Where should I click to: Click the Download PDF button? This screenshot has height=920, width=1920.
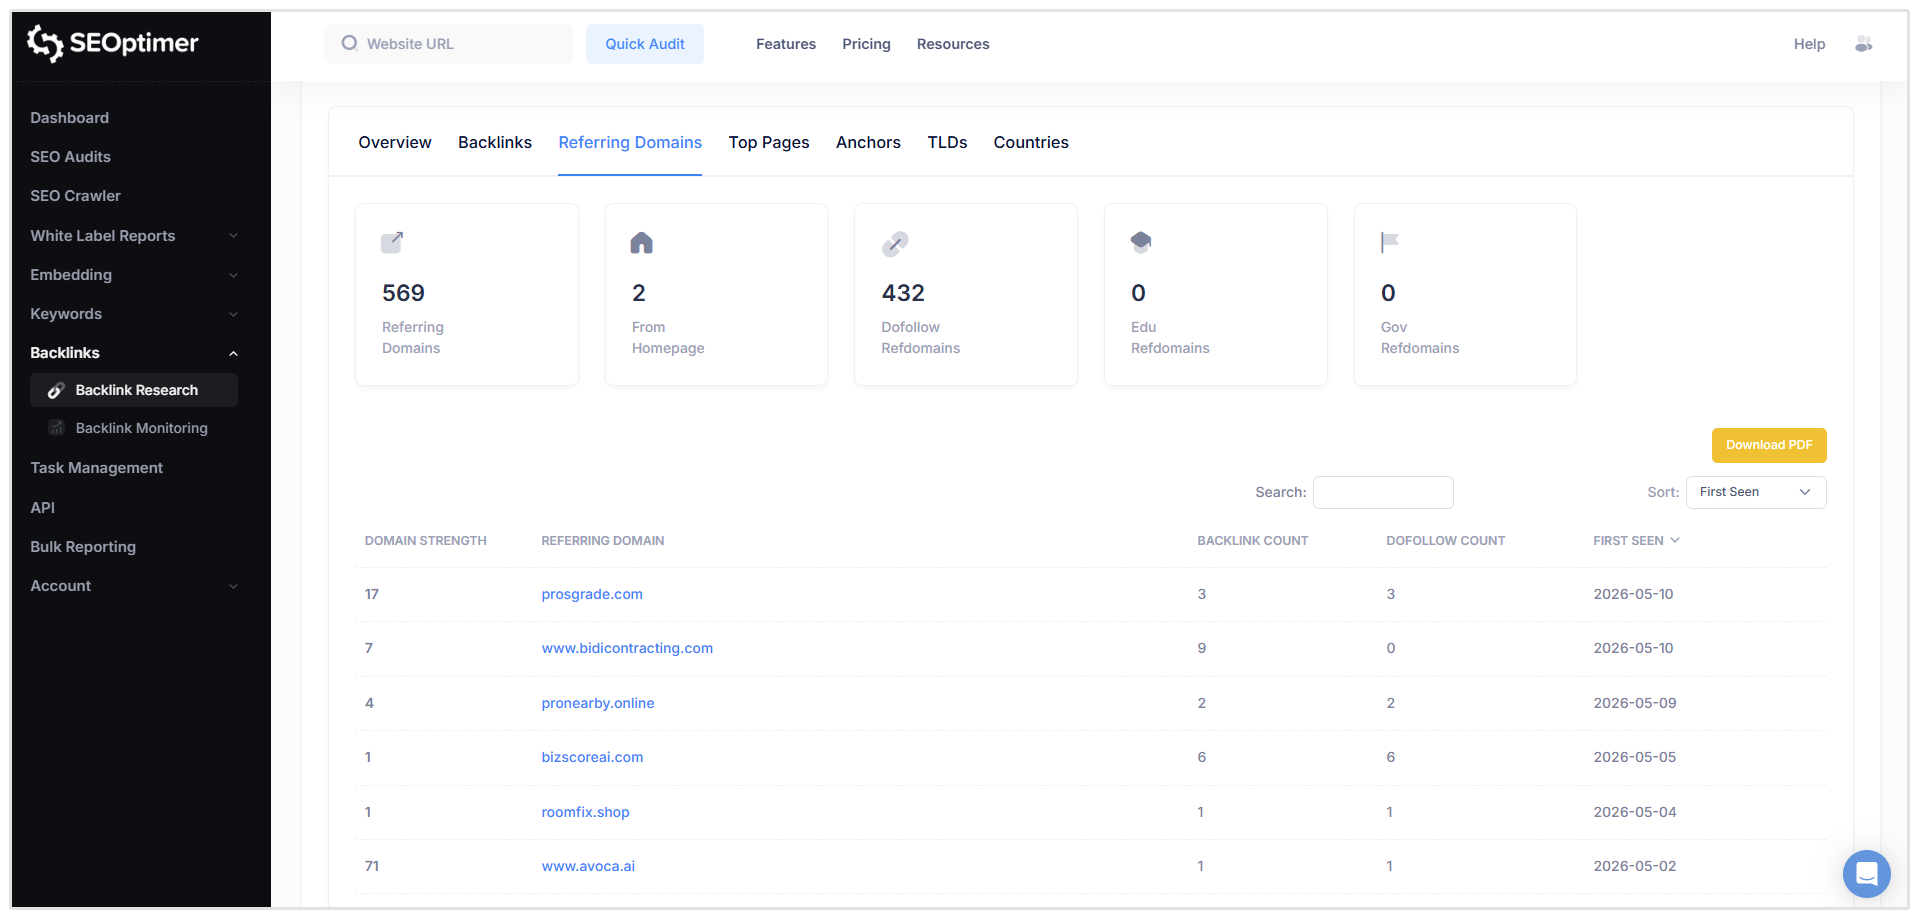(1769, 445)
